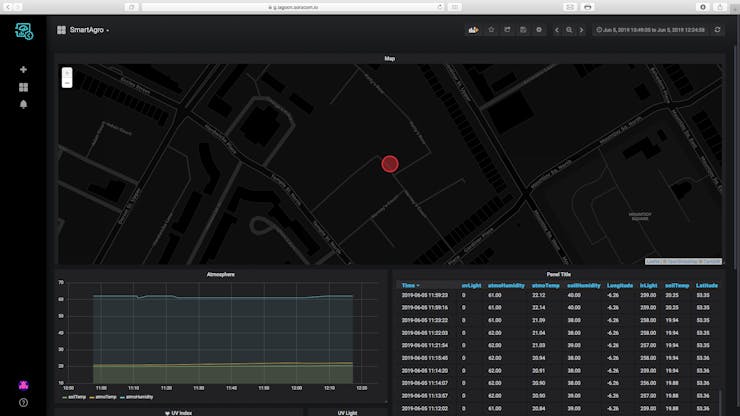This screenshot has height=416, width=740.
Task: Toggle atmoTemp series in the legend
Action: tap(106, 397)
